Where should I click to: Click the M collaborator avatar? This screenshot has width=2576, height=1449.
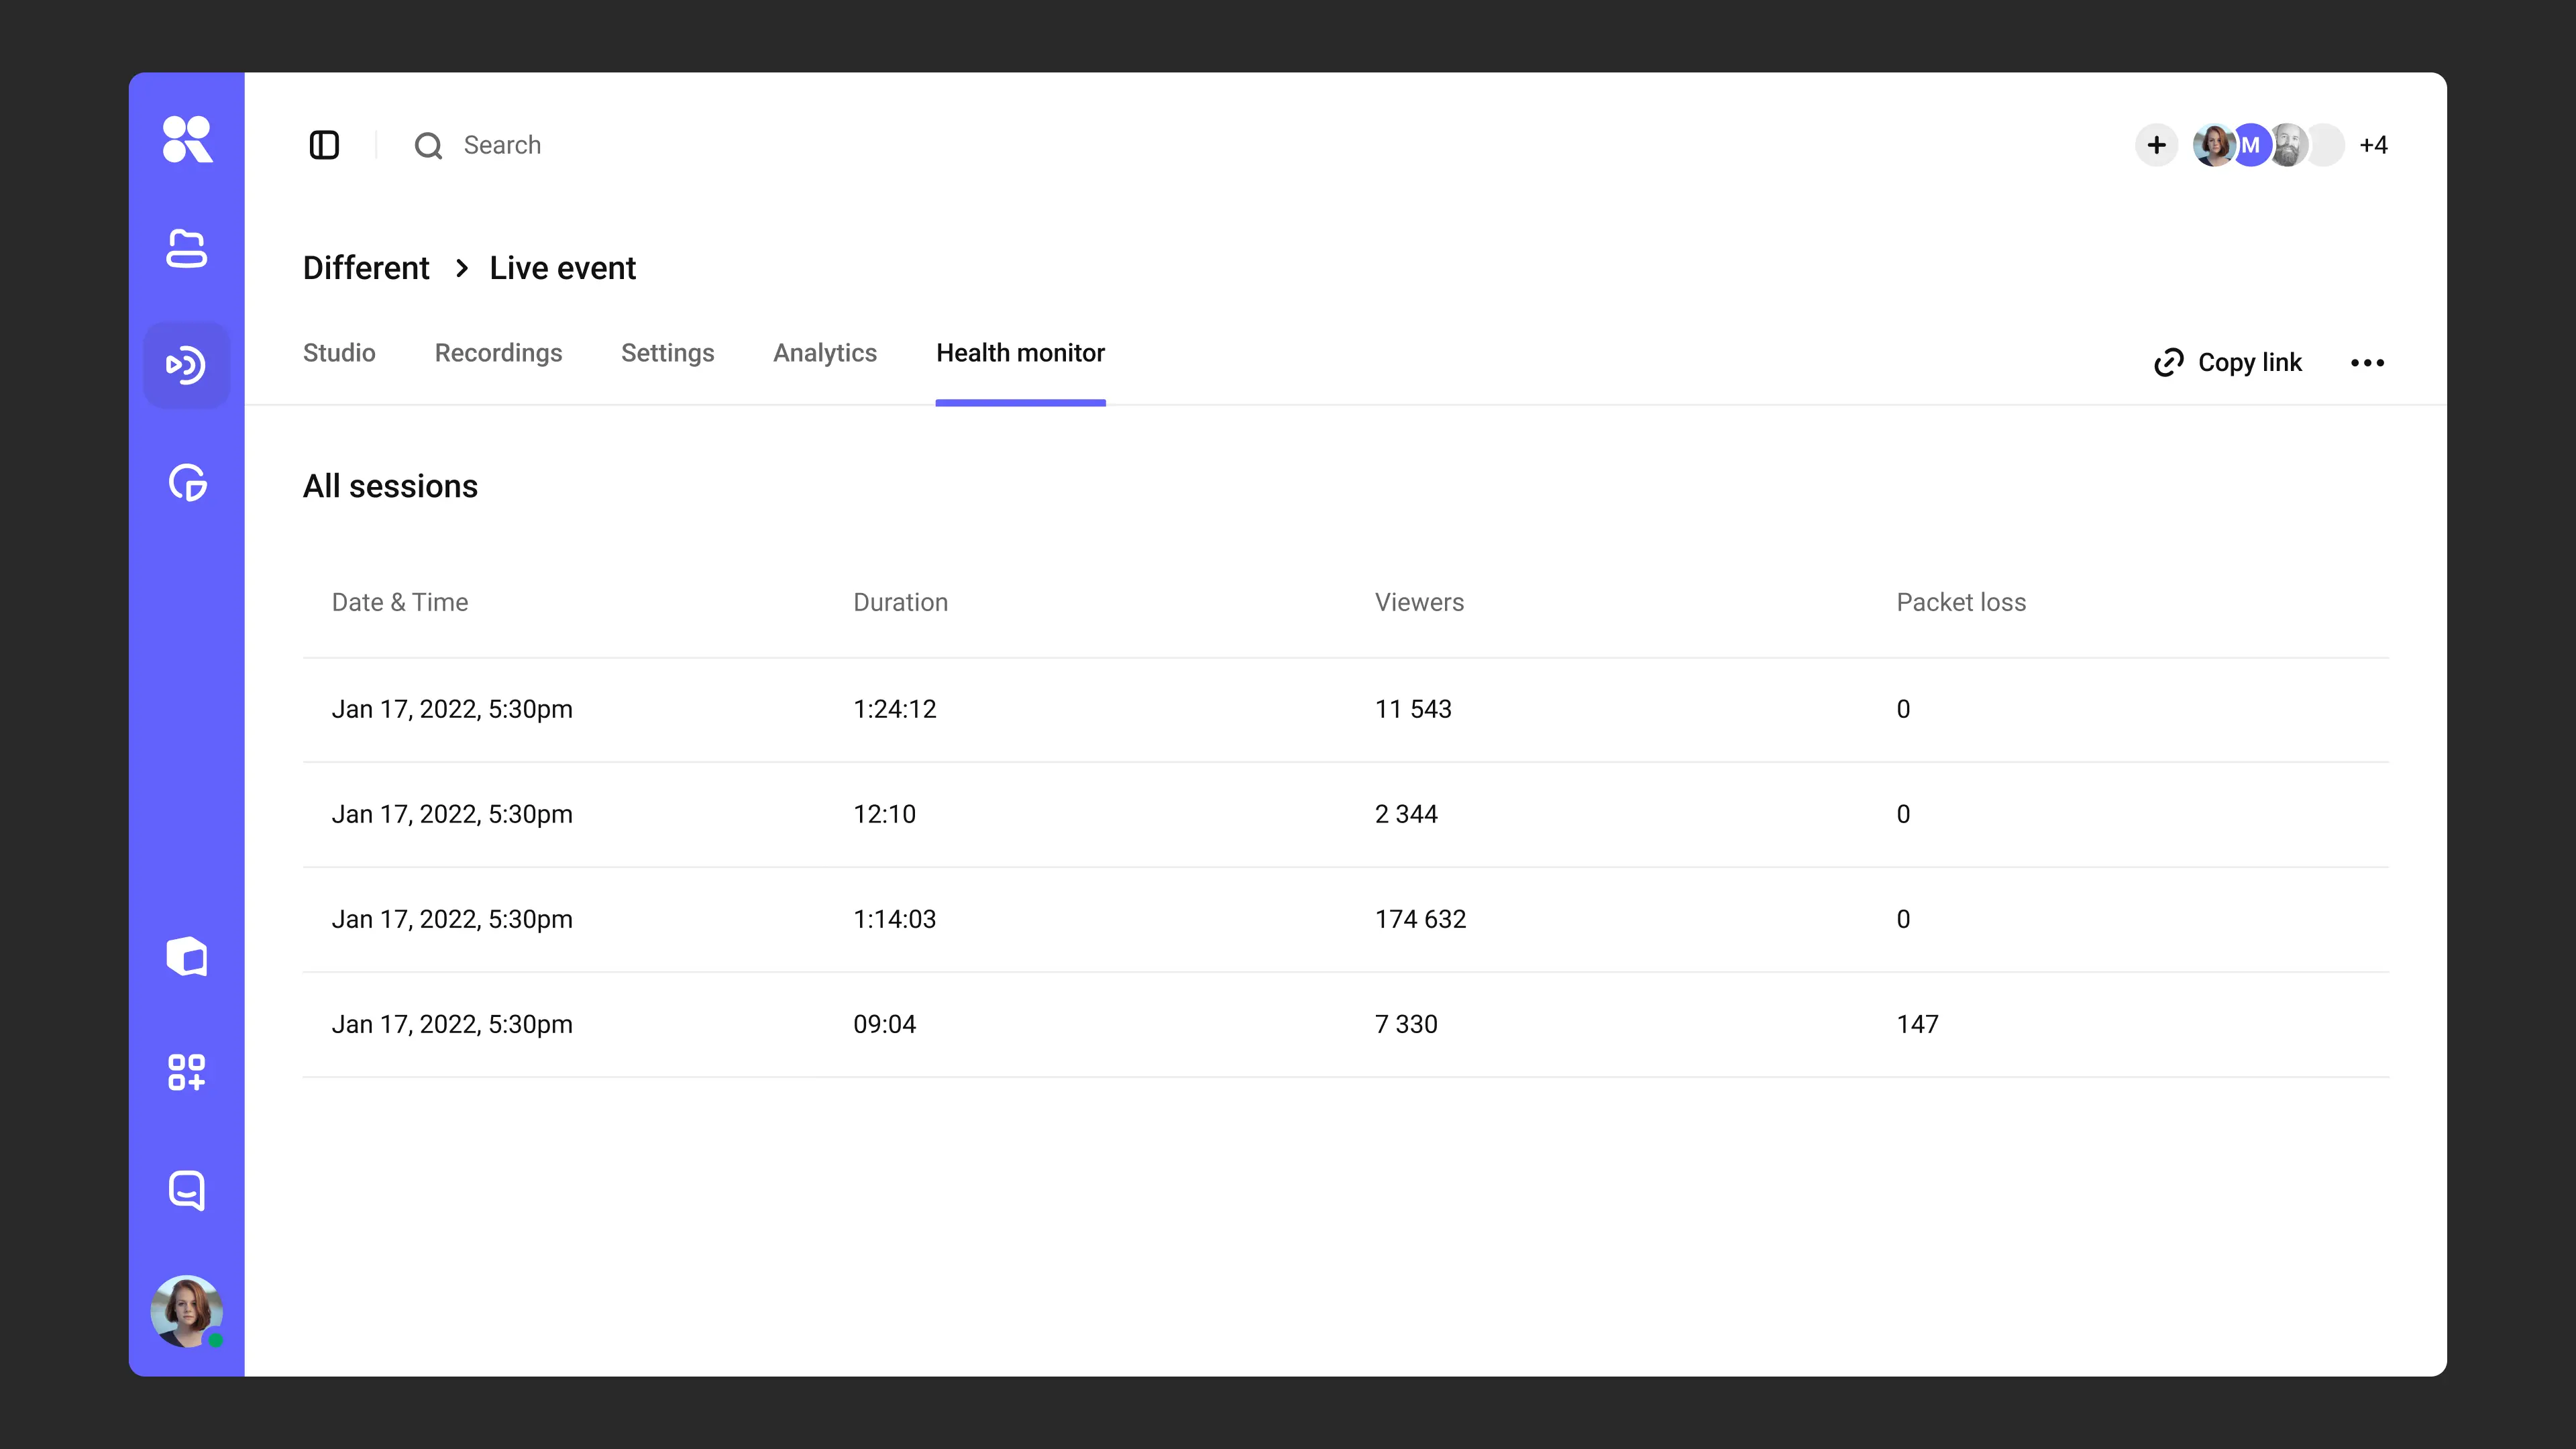[x=2250, y=145]
